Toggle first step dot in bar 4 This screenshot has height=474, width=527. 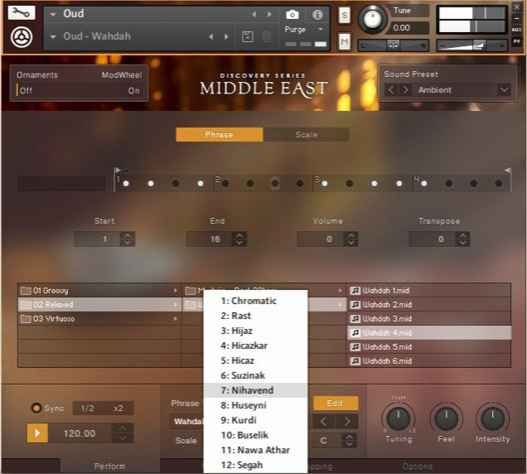[424, 184]
